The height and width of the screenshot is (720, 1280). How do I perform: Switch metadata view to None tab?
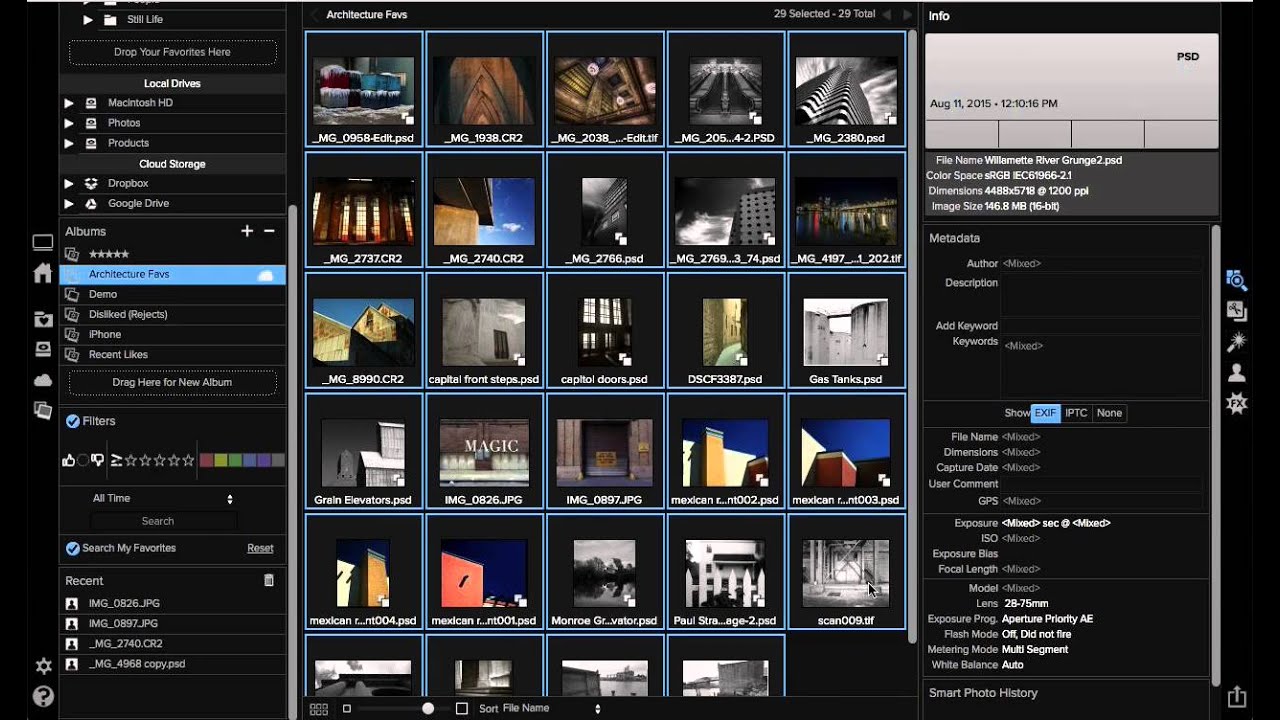pyautogui.click(x=1109, y=413)
